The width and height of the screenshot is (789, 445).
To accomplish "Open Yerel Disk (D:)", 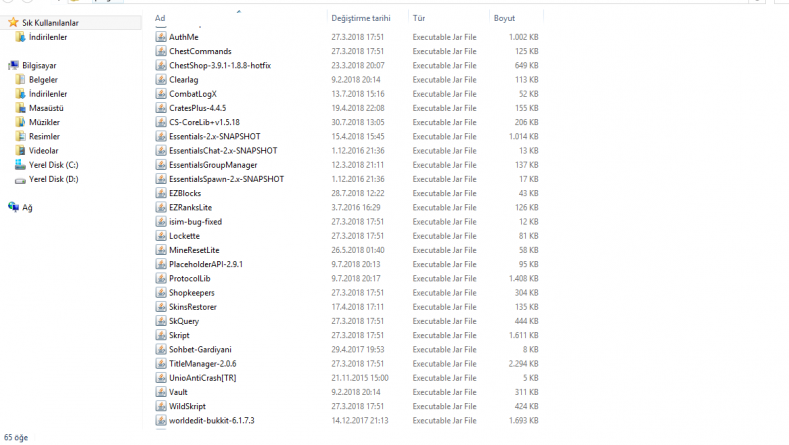I will coord(54,179).
